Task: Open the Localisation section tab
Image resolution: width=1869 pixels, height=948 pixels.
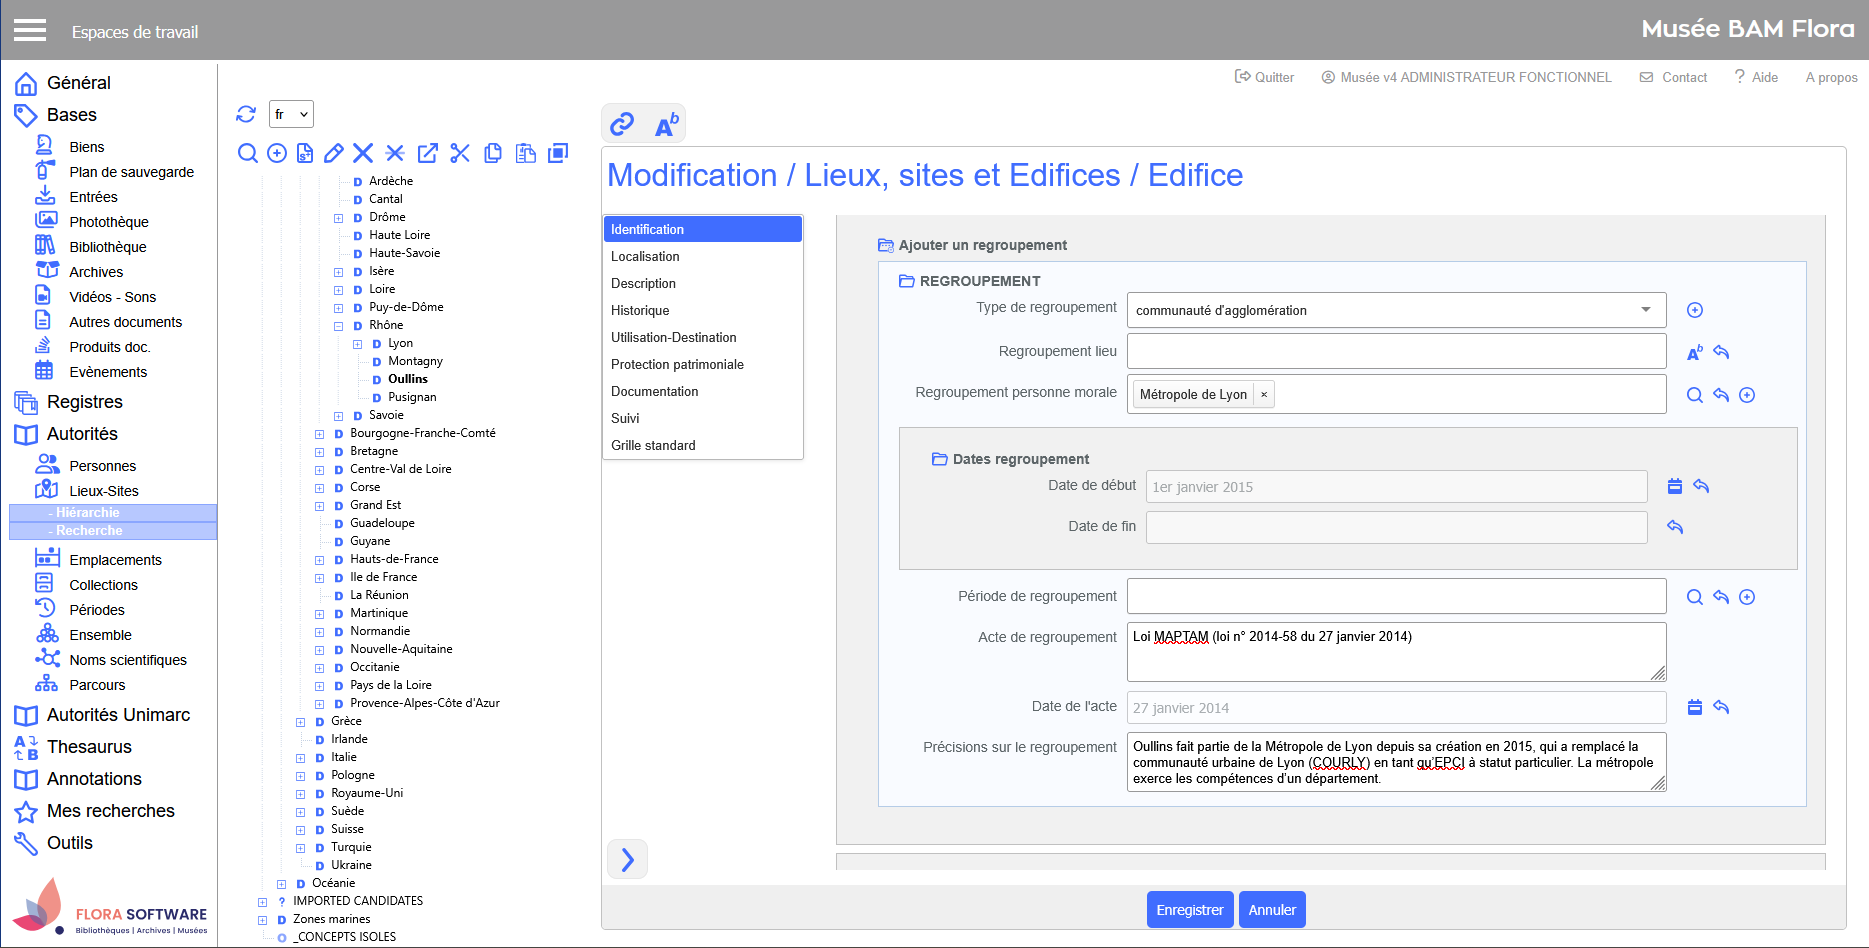Action: [x=645, y=257]
